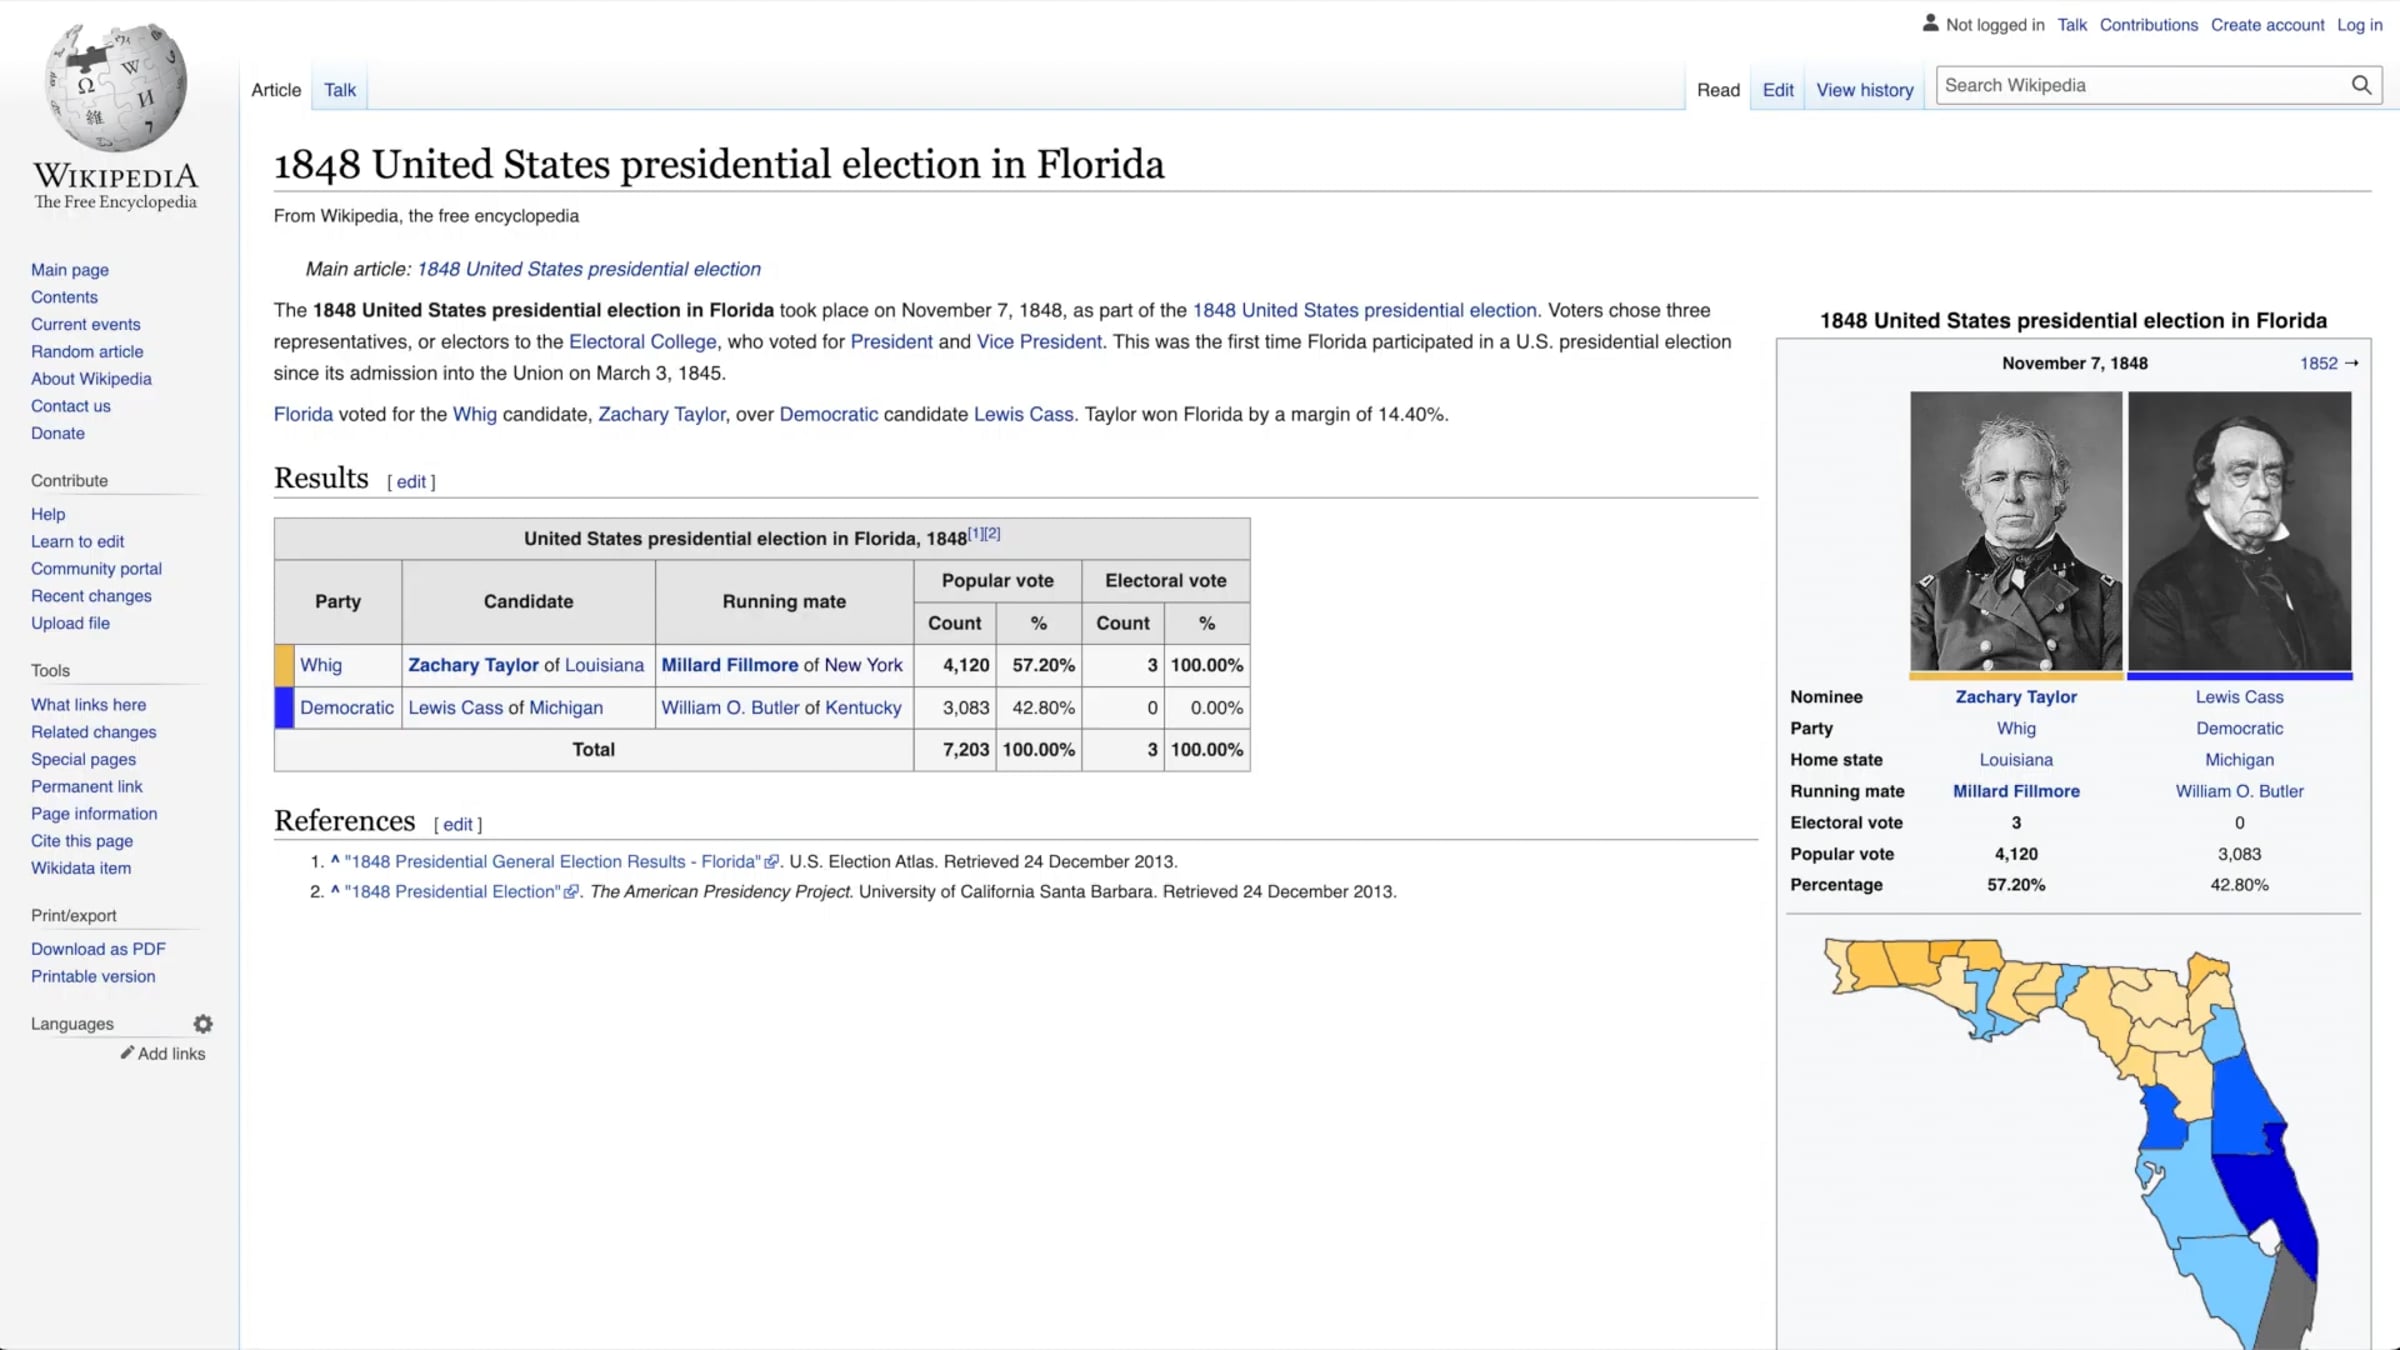
Task: Click the search magnifying glass icon
Action: pyautogui.click(x=2361, y=85)
